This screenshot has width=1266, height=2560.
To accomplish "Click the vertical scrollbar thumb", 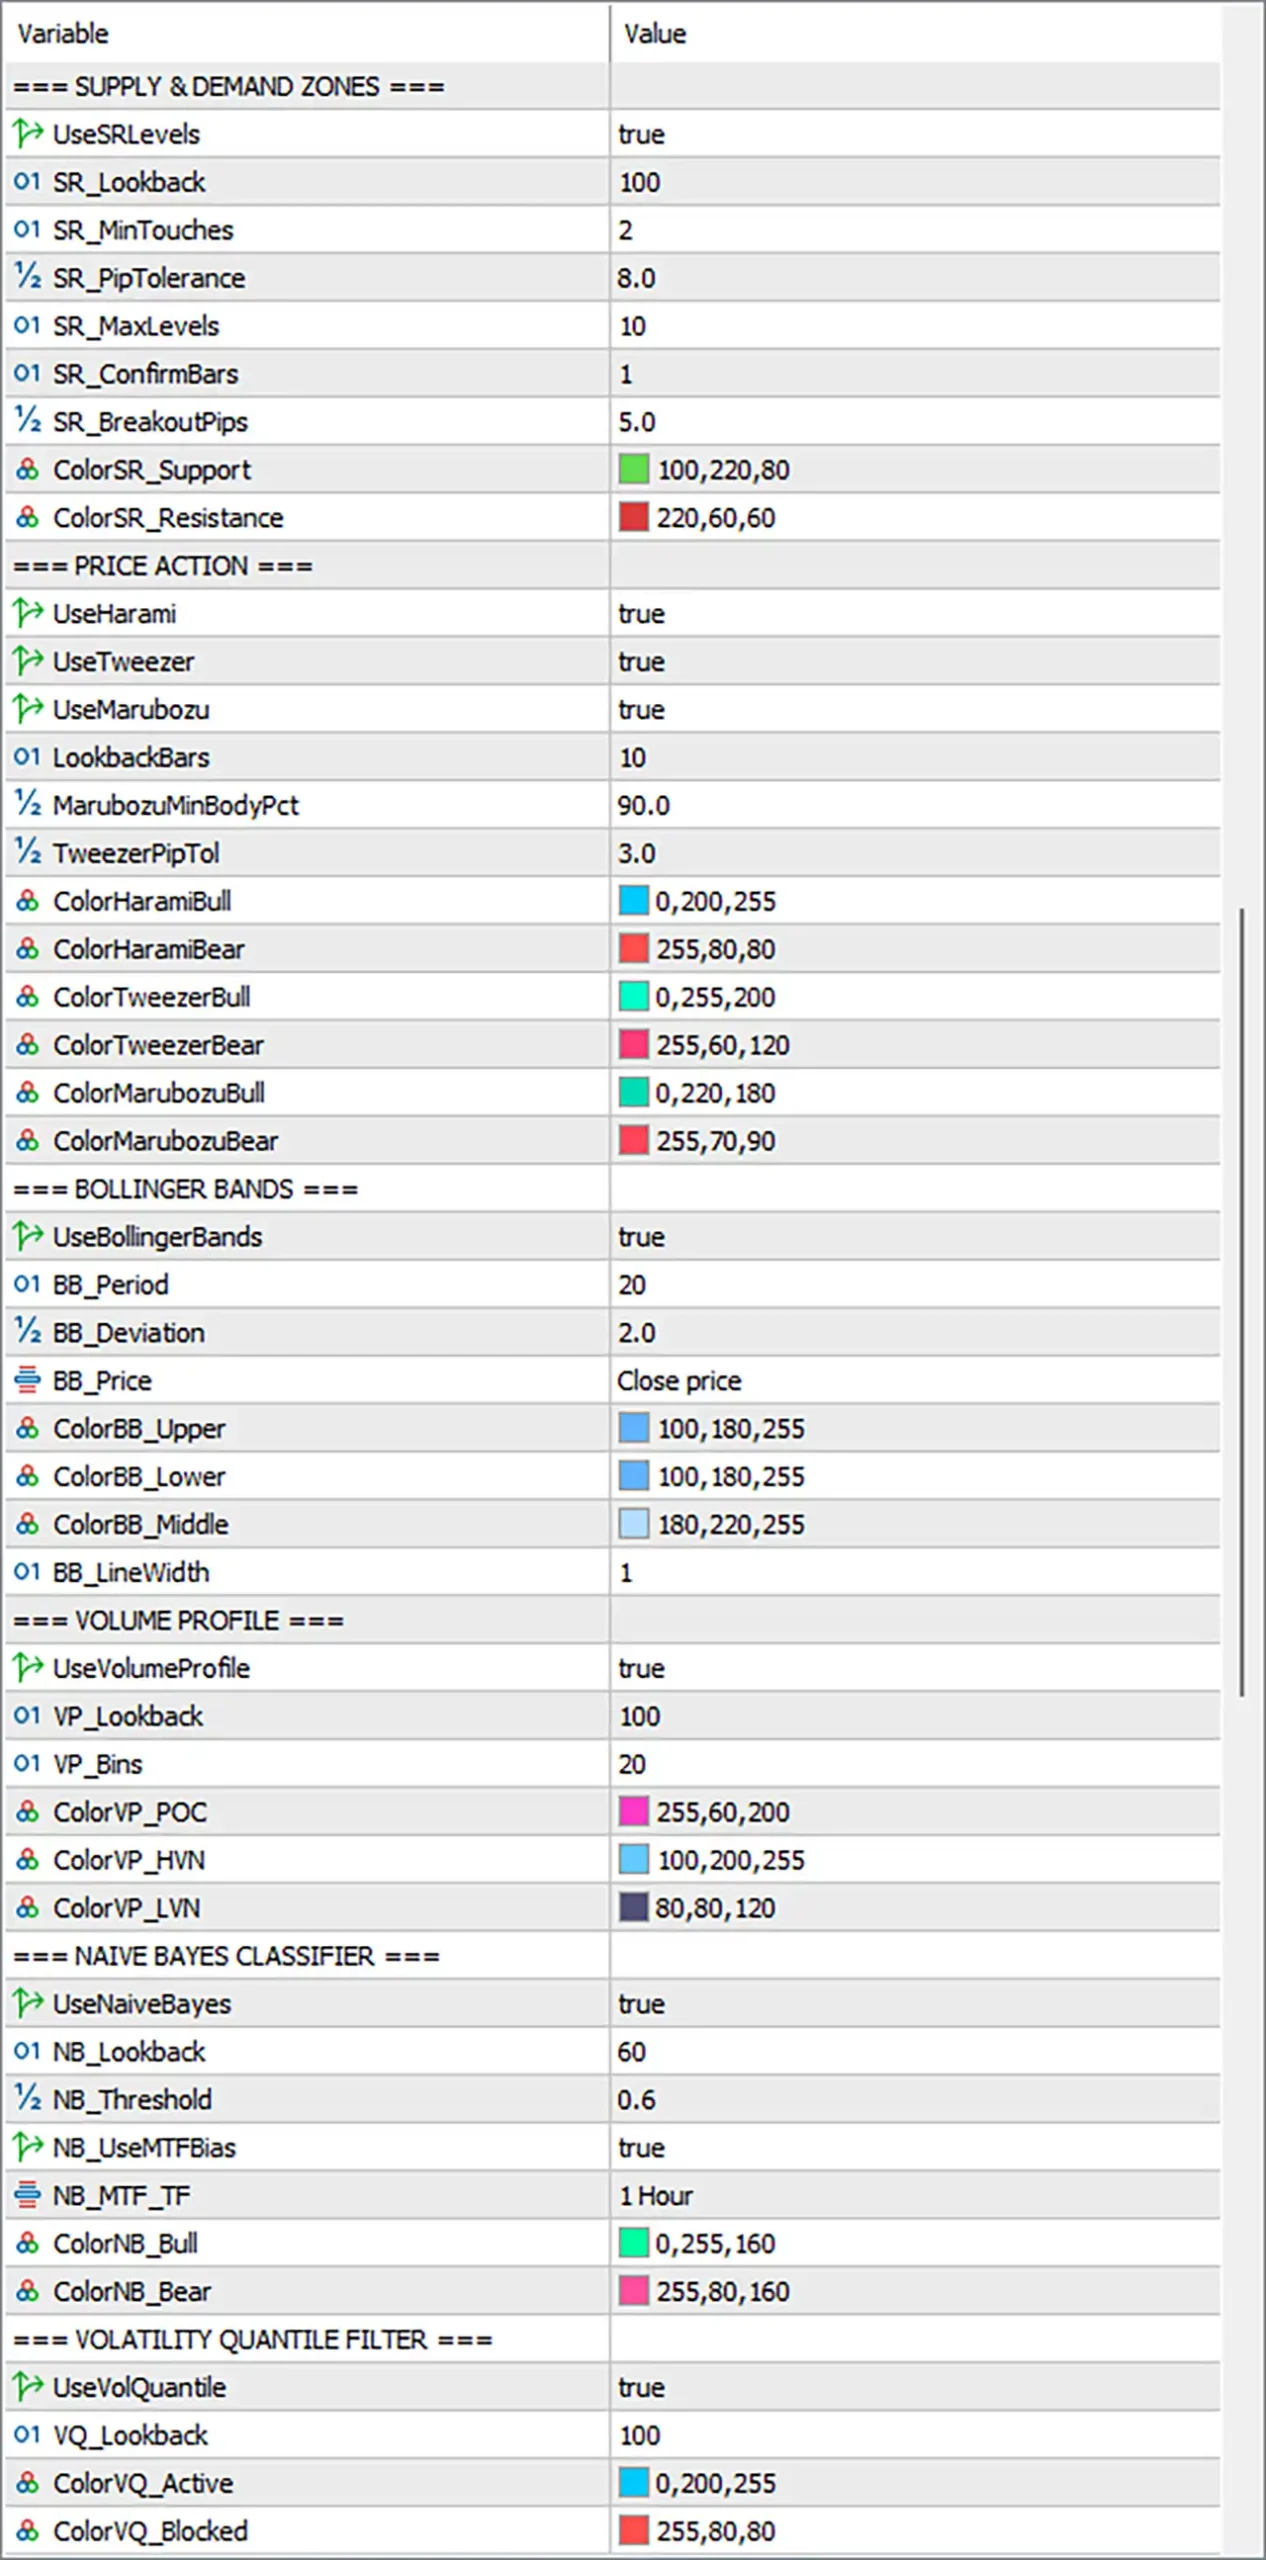I will 1242,1302.
